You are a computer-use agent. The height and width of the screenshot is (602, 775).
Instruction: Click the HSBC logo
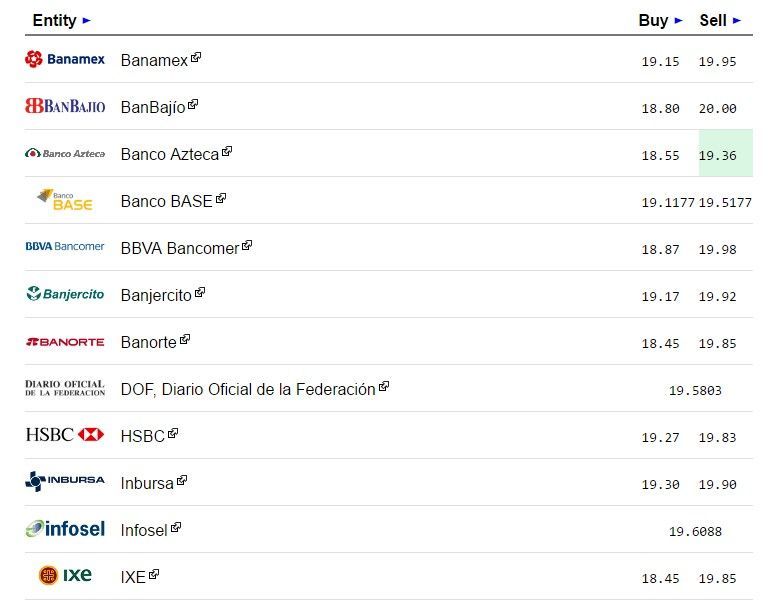coord(65,435)
